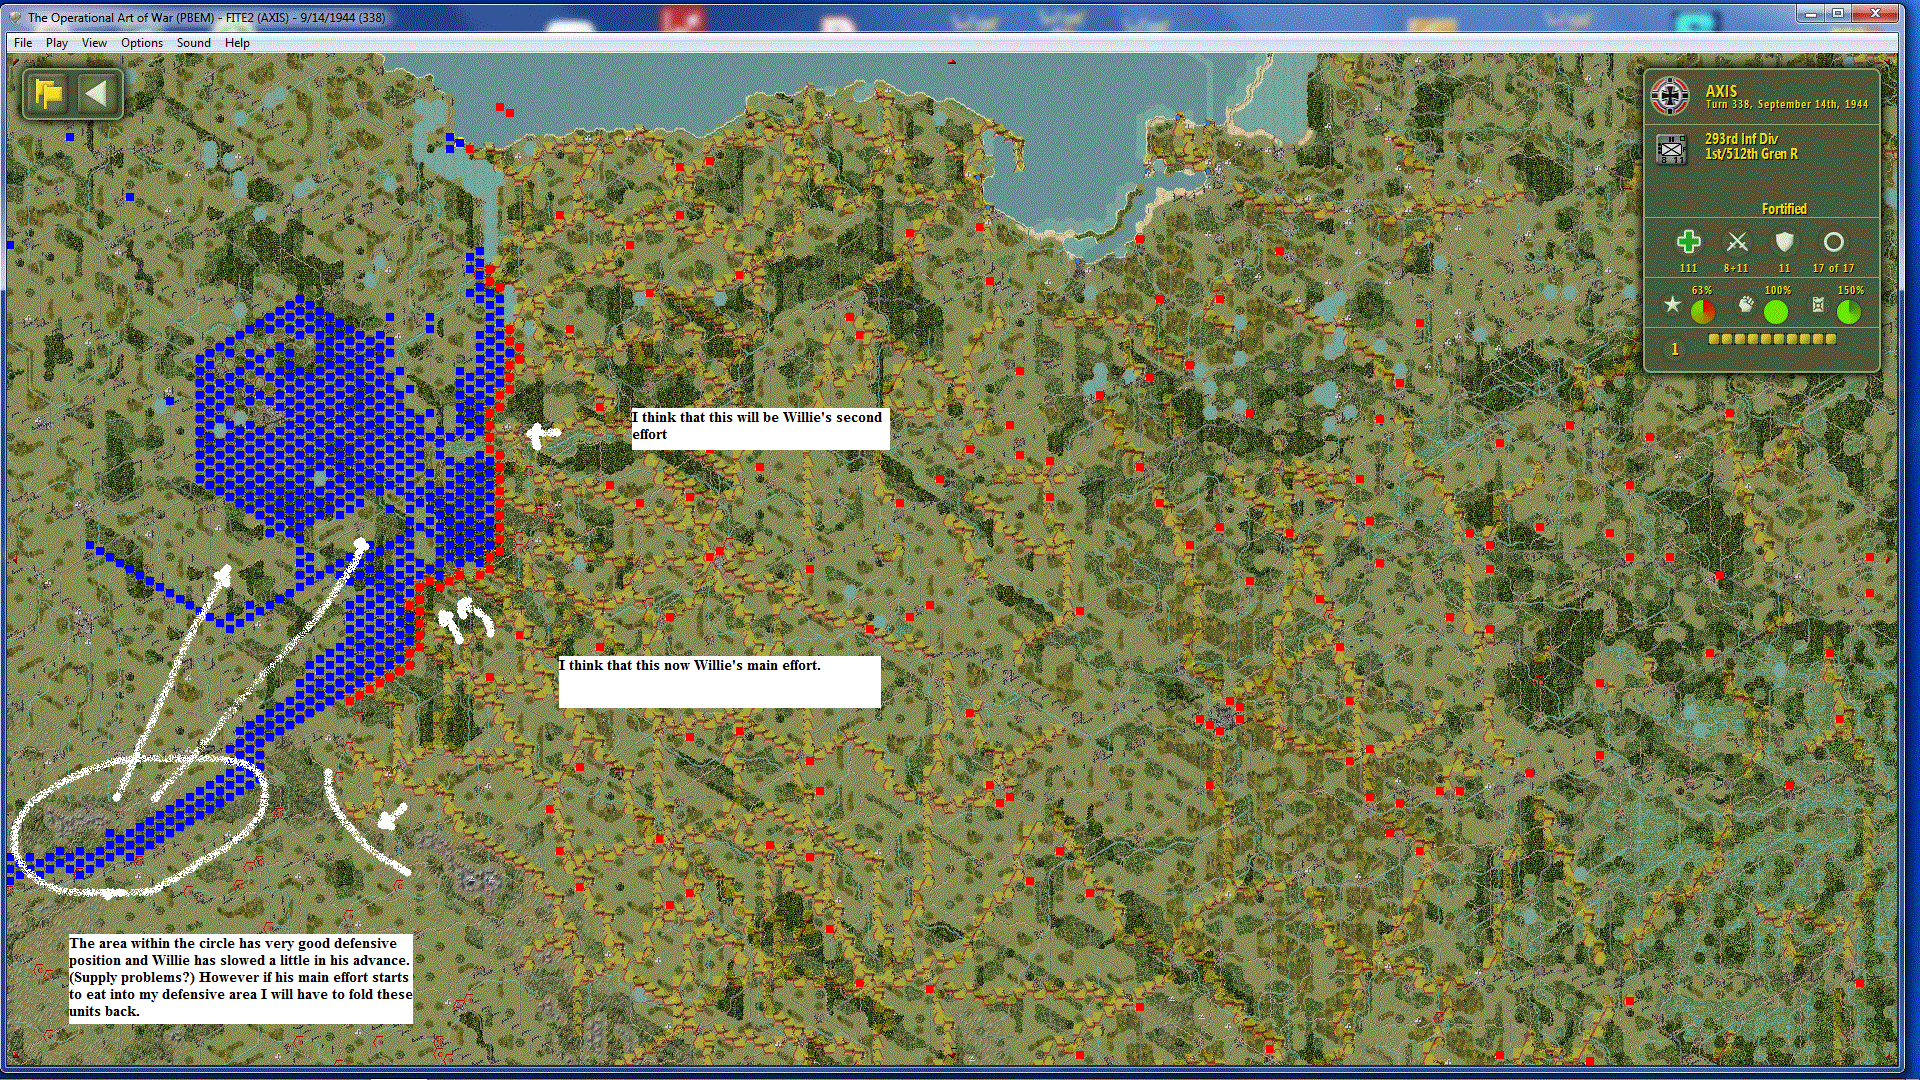Click the shield defense icon
Screen dimensions: 1920x1080
1784,242
